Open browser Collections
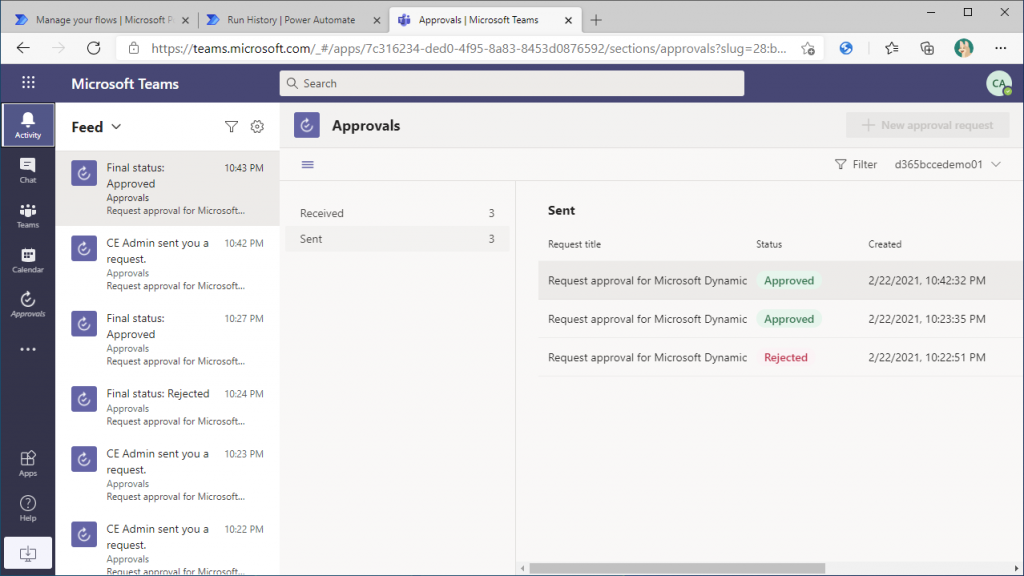 pyautogui.click(x=927, y=48)
